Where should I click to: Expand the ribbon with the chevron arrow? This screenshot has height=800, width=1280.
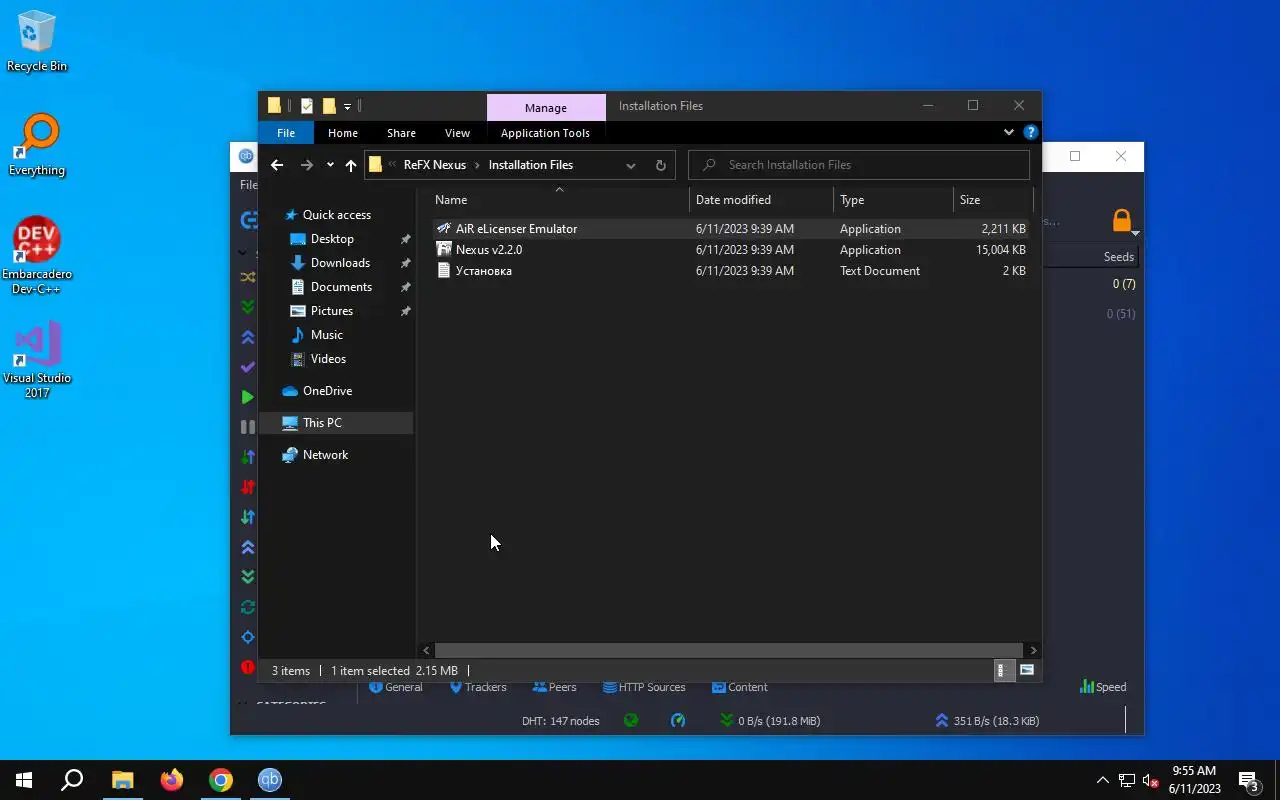point(1008,132)
